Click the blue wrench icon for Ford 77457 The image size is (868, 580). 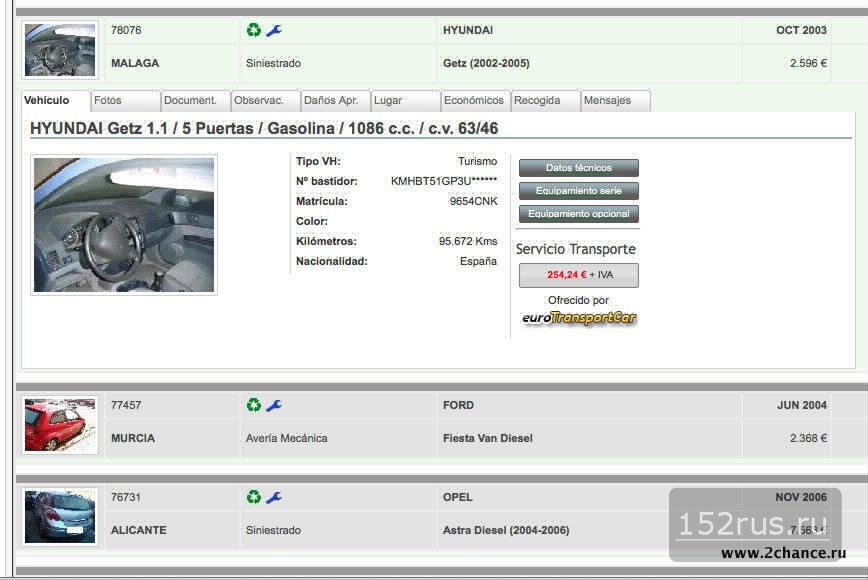(x=274, y=406)
